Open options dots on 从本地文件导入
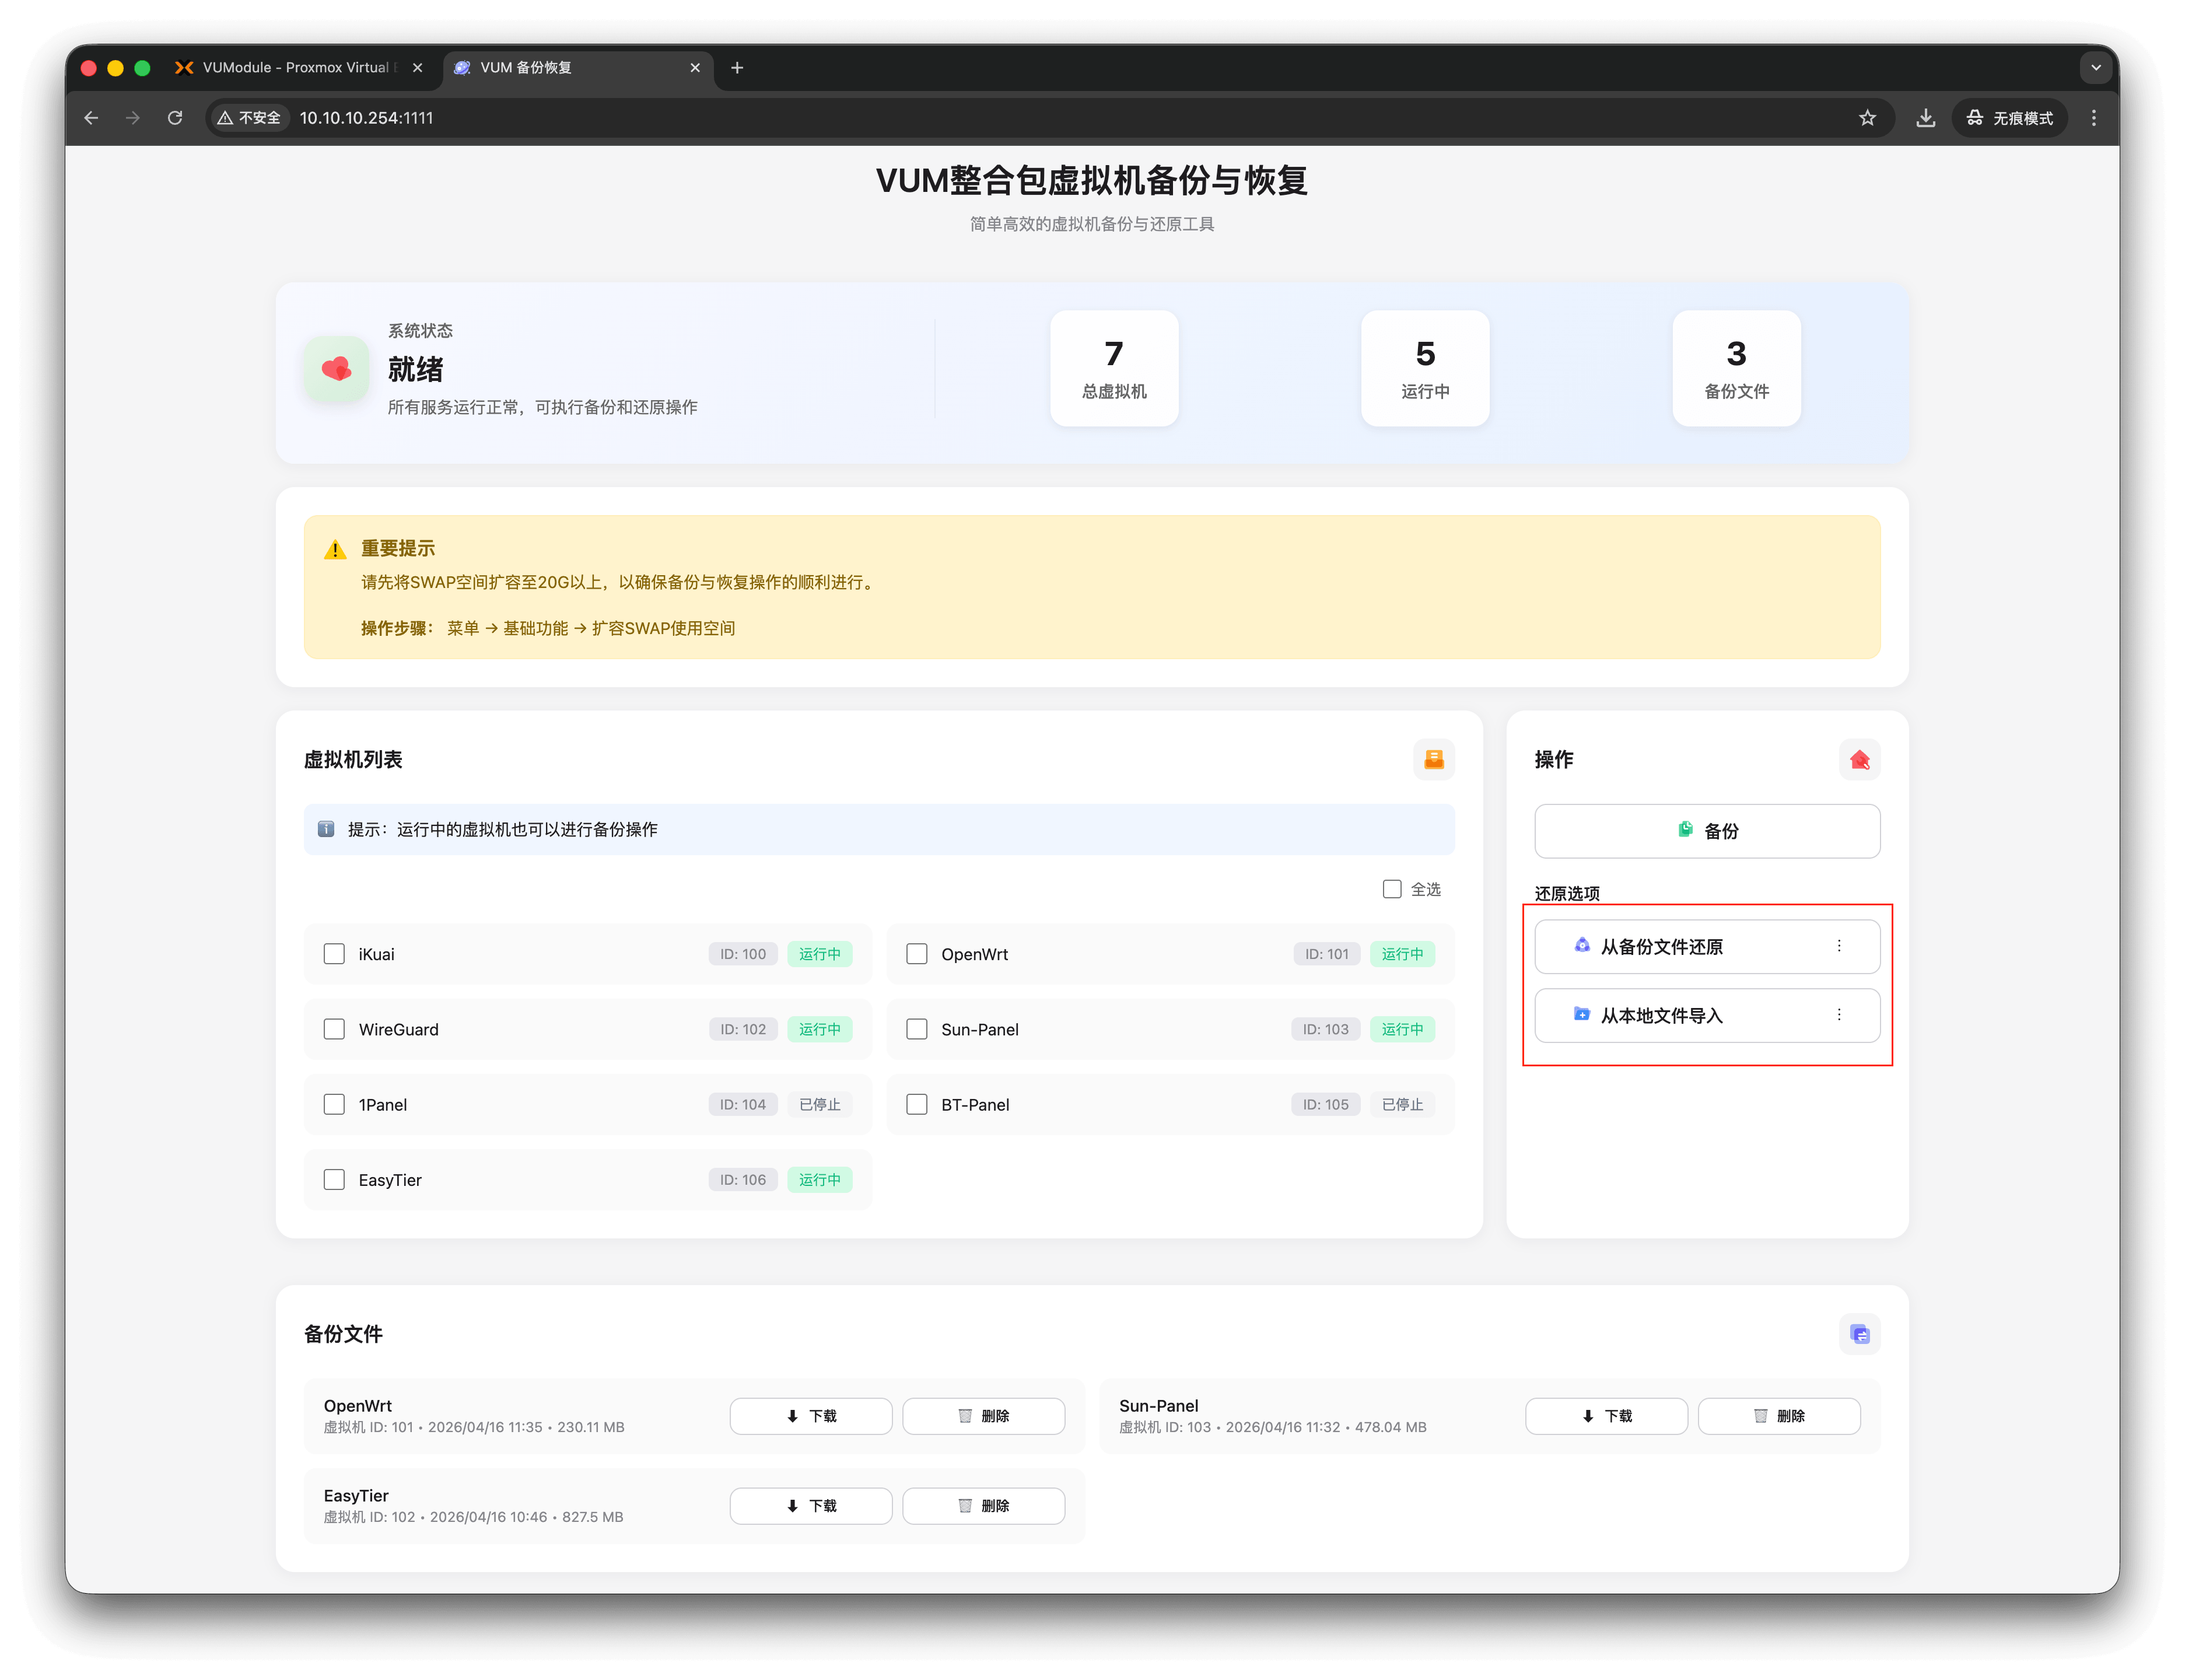The image size is (2185, 1680). click(1838, 1015)
